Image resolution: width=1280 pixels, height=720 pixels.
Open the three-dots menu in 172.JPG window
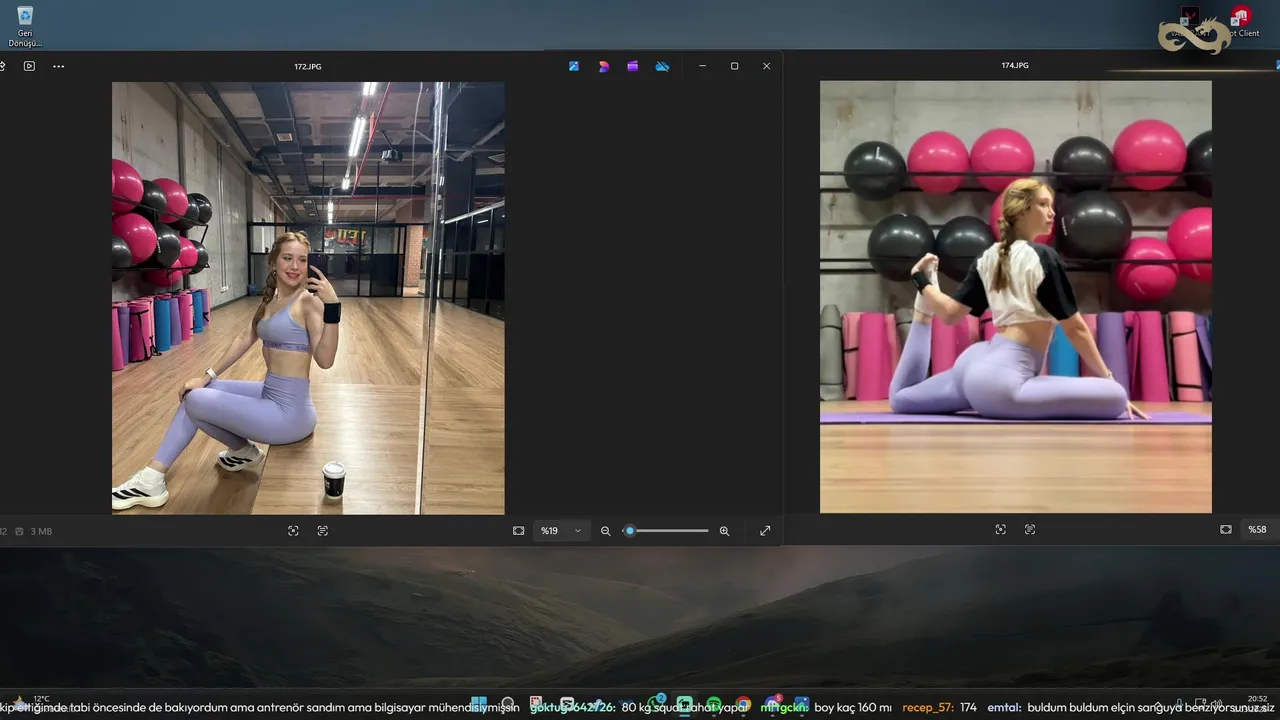58,66
